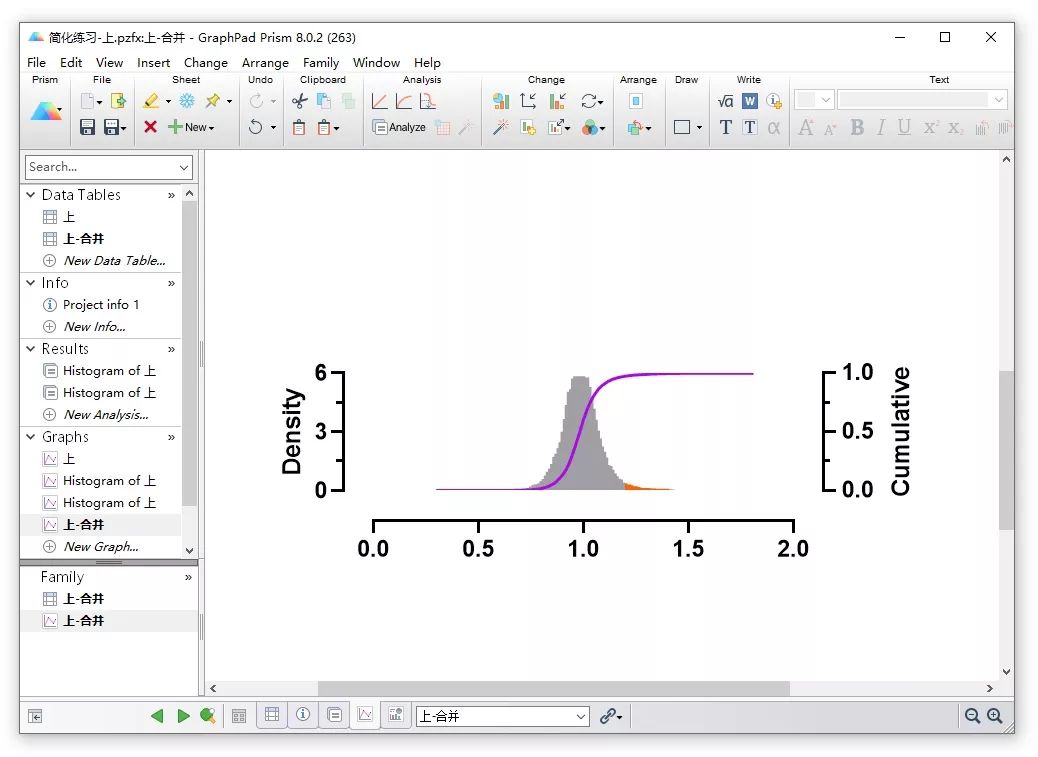1038x757 pixels.
Task: Switch to data table view icon
Action: 272,715
